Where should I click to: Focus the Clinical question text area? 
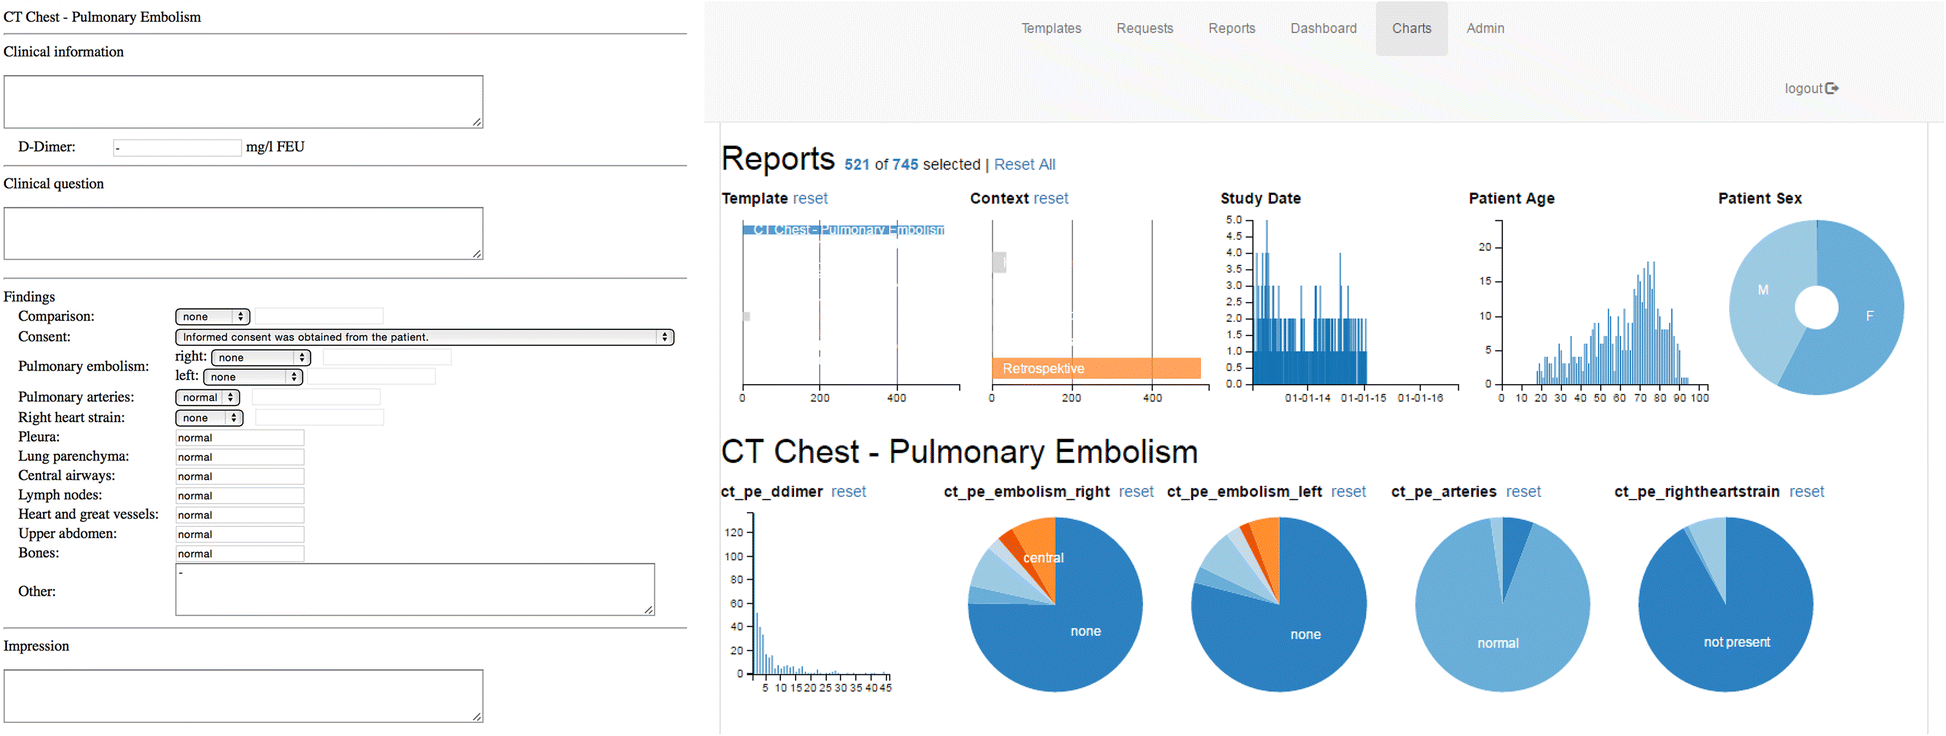[243, 233]
